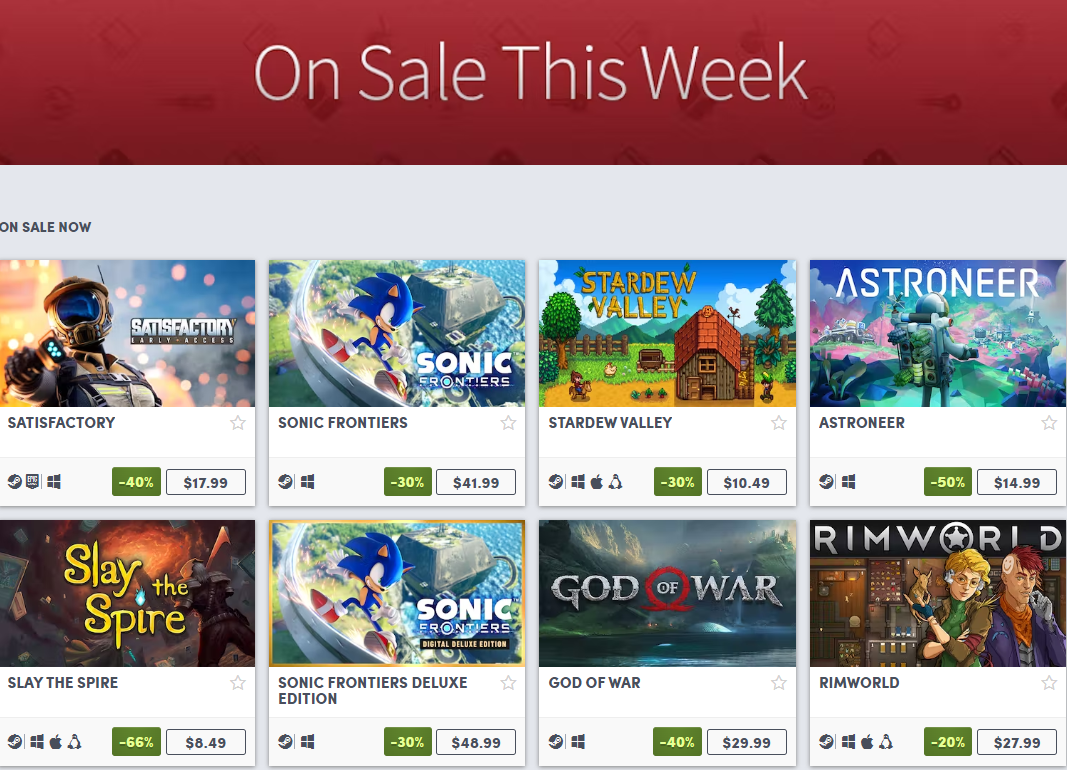Click the Linux icon on Slay the Spire

75,742
